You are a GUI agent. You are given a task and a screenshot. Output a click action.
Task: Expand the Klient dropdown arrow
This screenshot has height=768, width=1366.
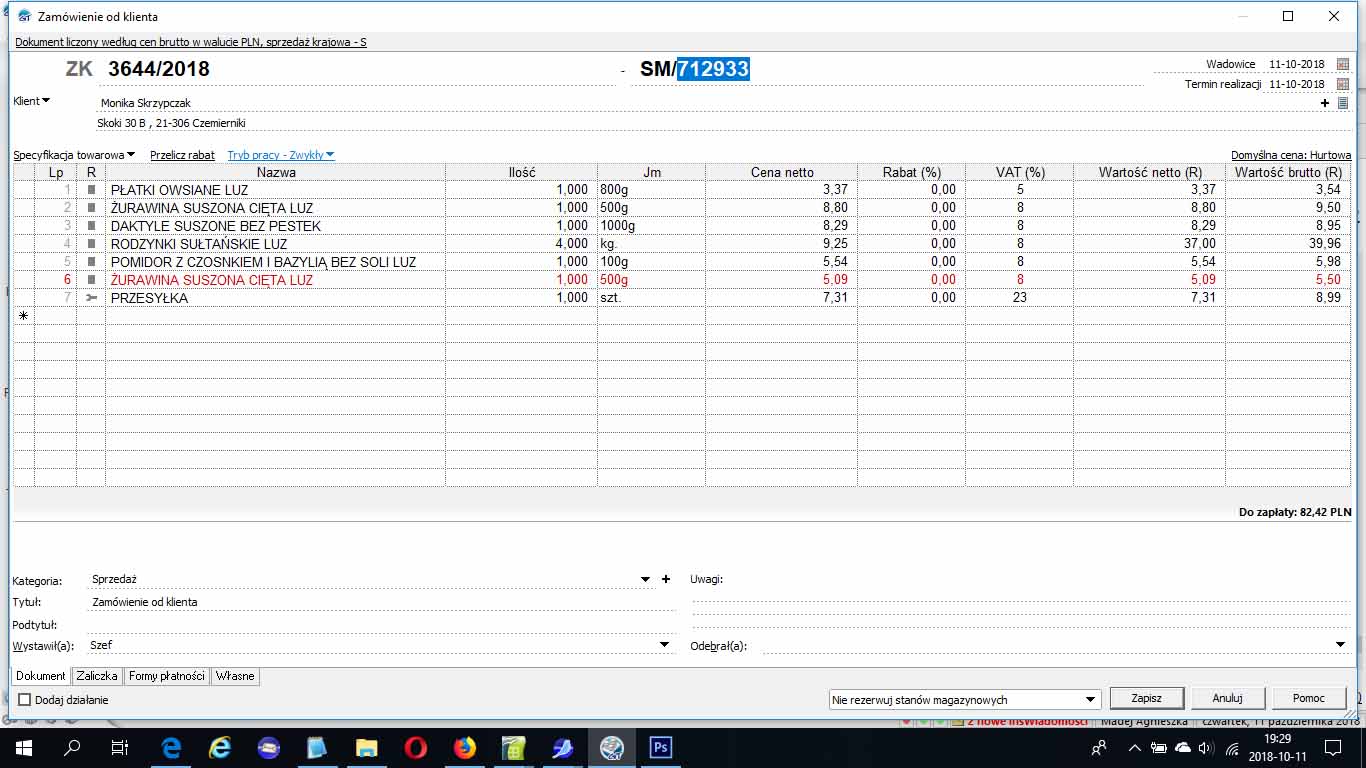click(46, 101)
